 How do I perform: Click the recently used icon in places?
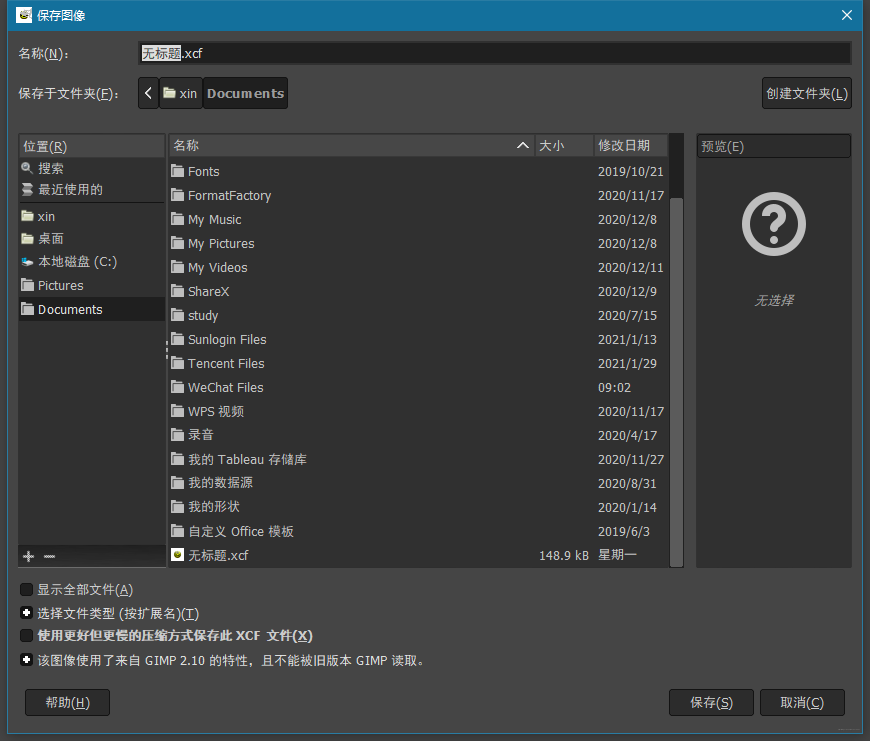click(27, 190)
